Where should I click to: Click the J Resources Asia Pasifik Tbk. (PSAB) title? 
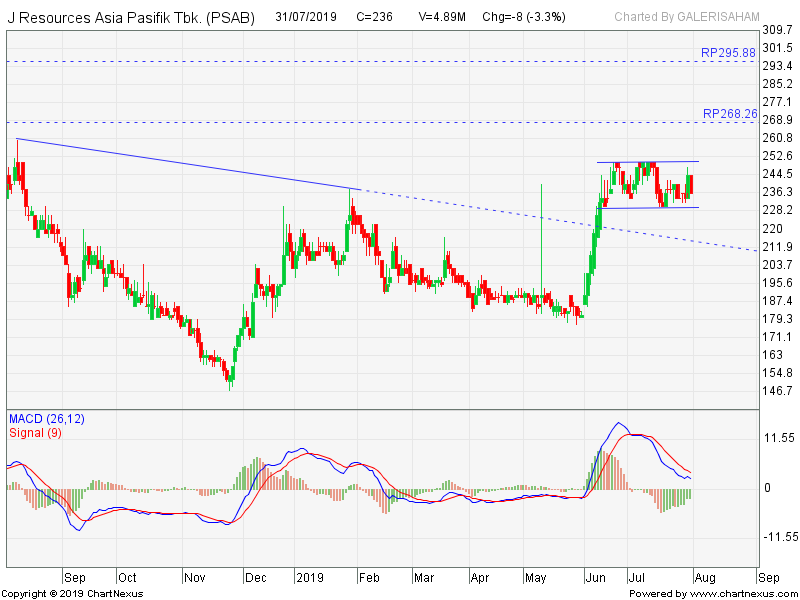coord(130,18)
